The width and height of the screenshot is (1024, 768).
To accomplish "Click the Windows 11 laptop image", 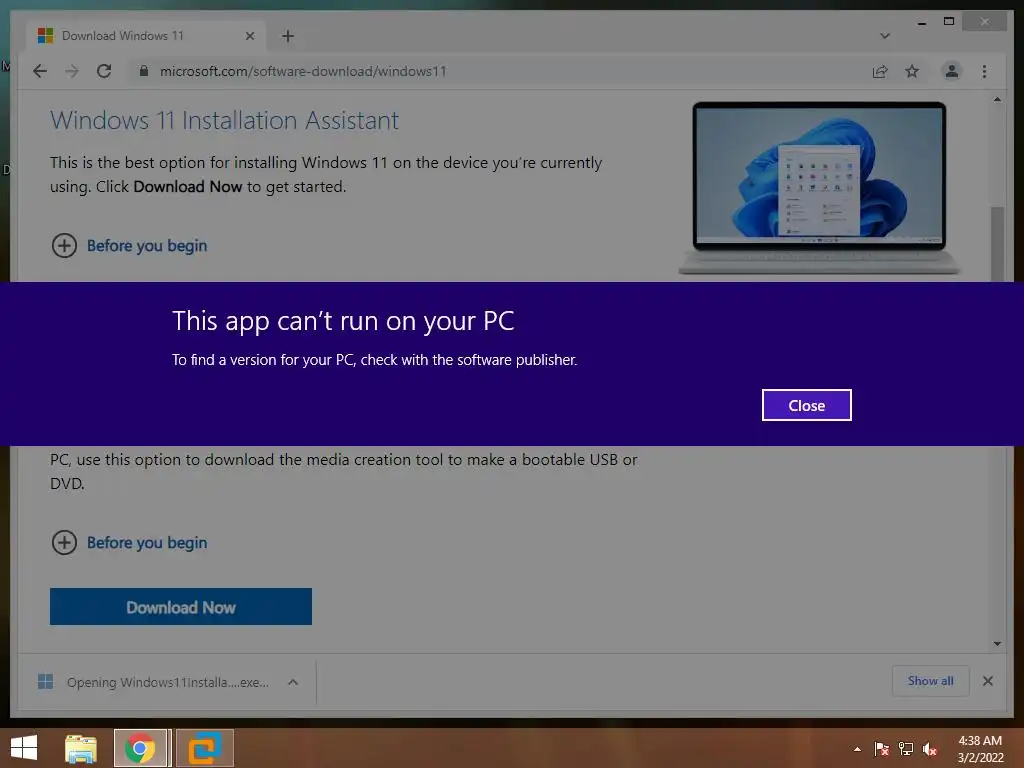I will pos(818,188).
